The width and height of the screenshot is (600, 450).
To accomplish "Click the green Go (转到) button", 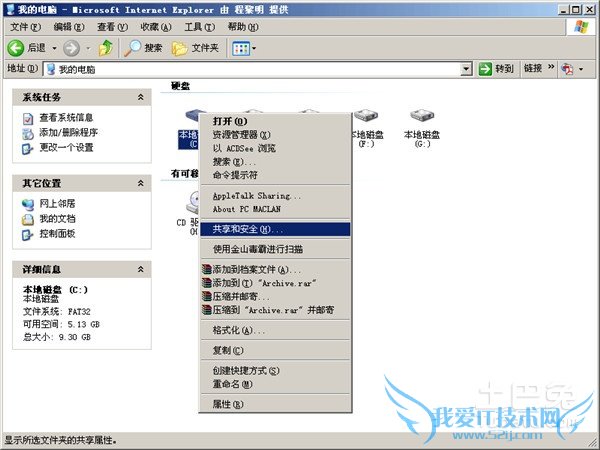I will click(x=496, y=69).
